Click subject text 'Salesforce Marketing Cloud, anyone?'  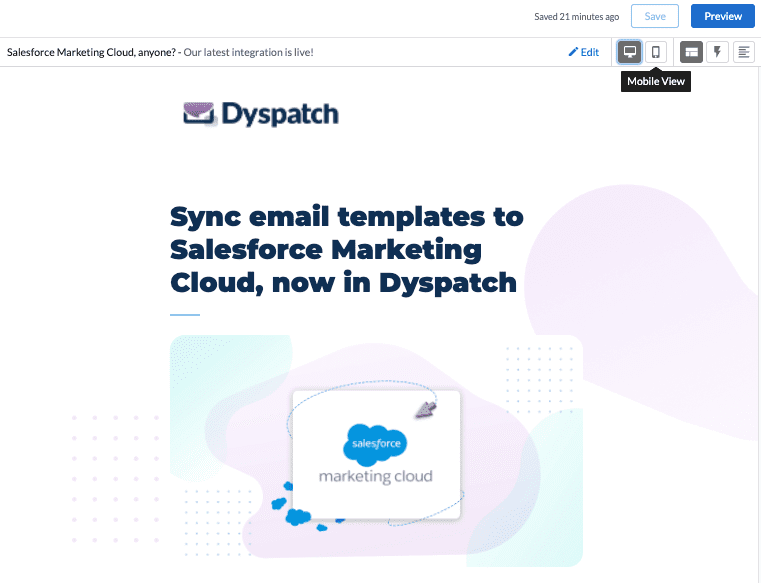(x=91, y=52)
